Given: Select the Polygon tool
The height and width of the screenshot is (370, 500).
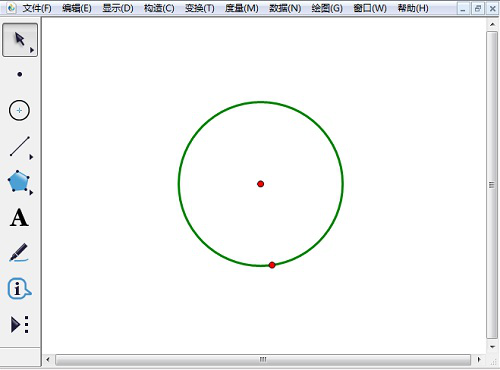Looking at the screenshot, I should (x=19, y=182).
